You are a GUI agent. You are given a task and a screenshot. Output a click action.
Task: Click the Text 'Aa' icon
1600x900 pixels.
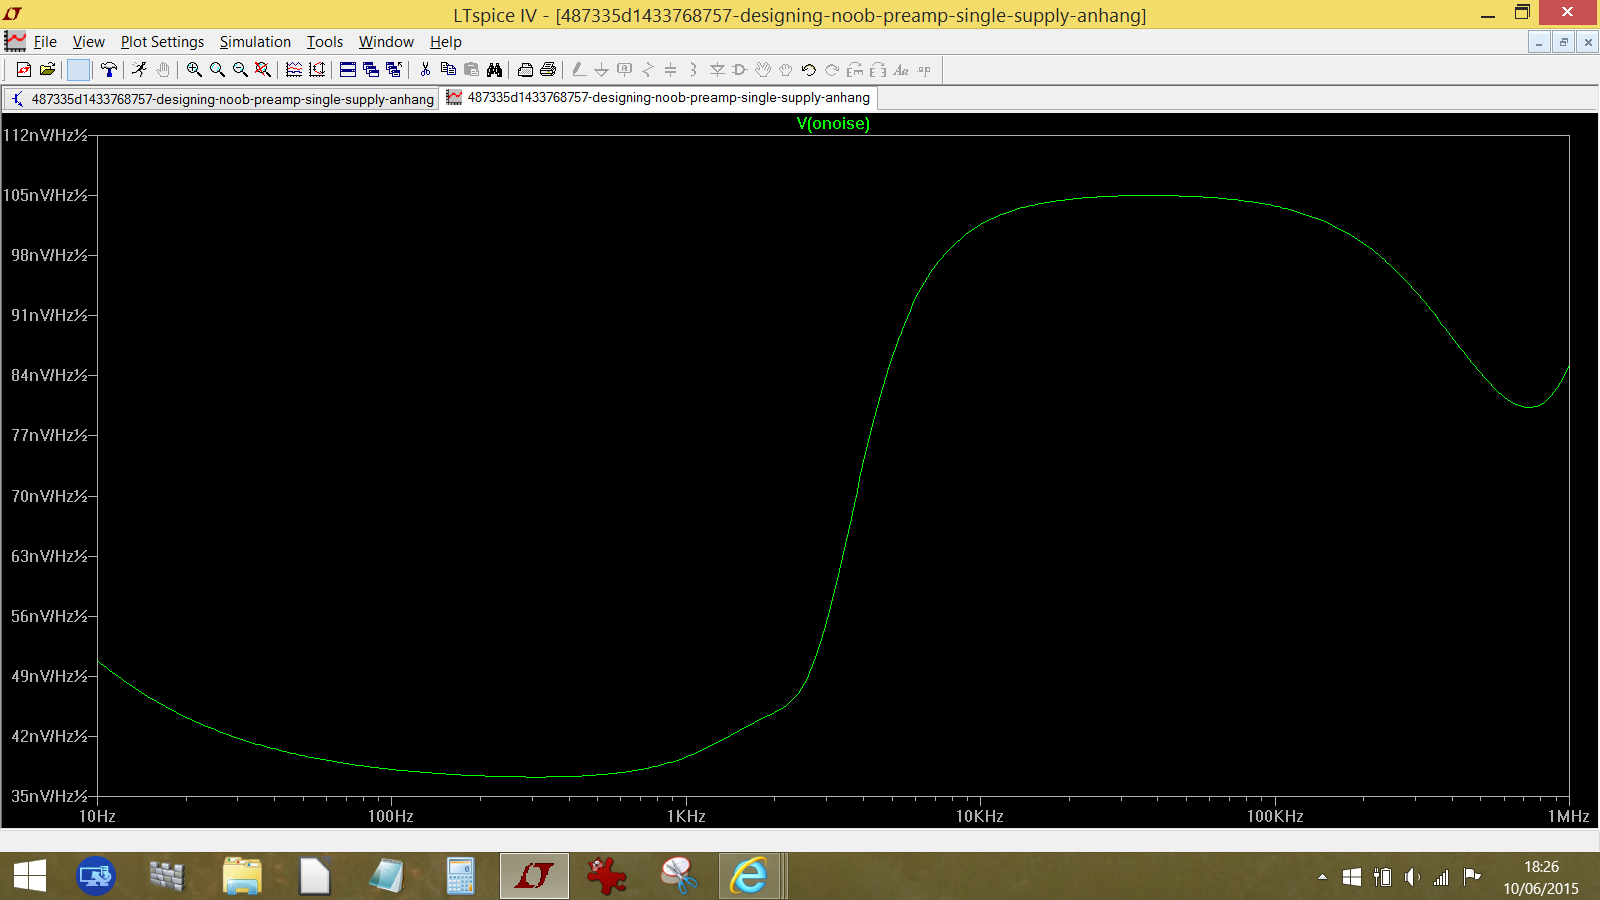pos(901,70)
